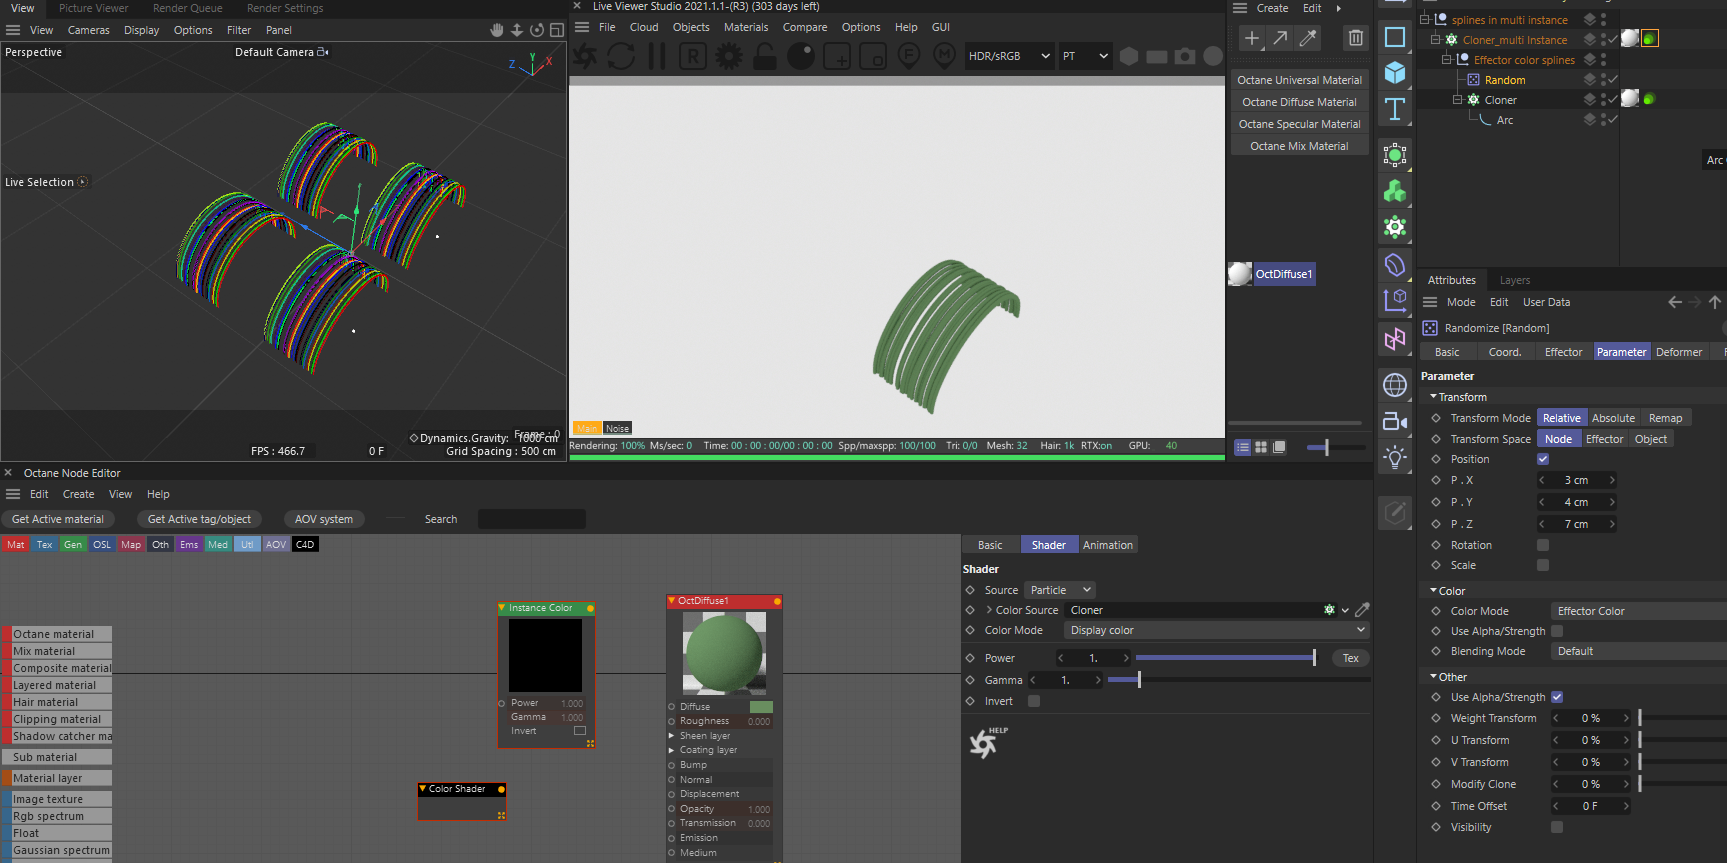
Task: Open the HDR/sRGB dropdown
Action: pyautogui.click(x=1009, y=56)
